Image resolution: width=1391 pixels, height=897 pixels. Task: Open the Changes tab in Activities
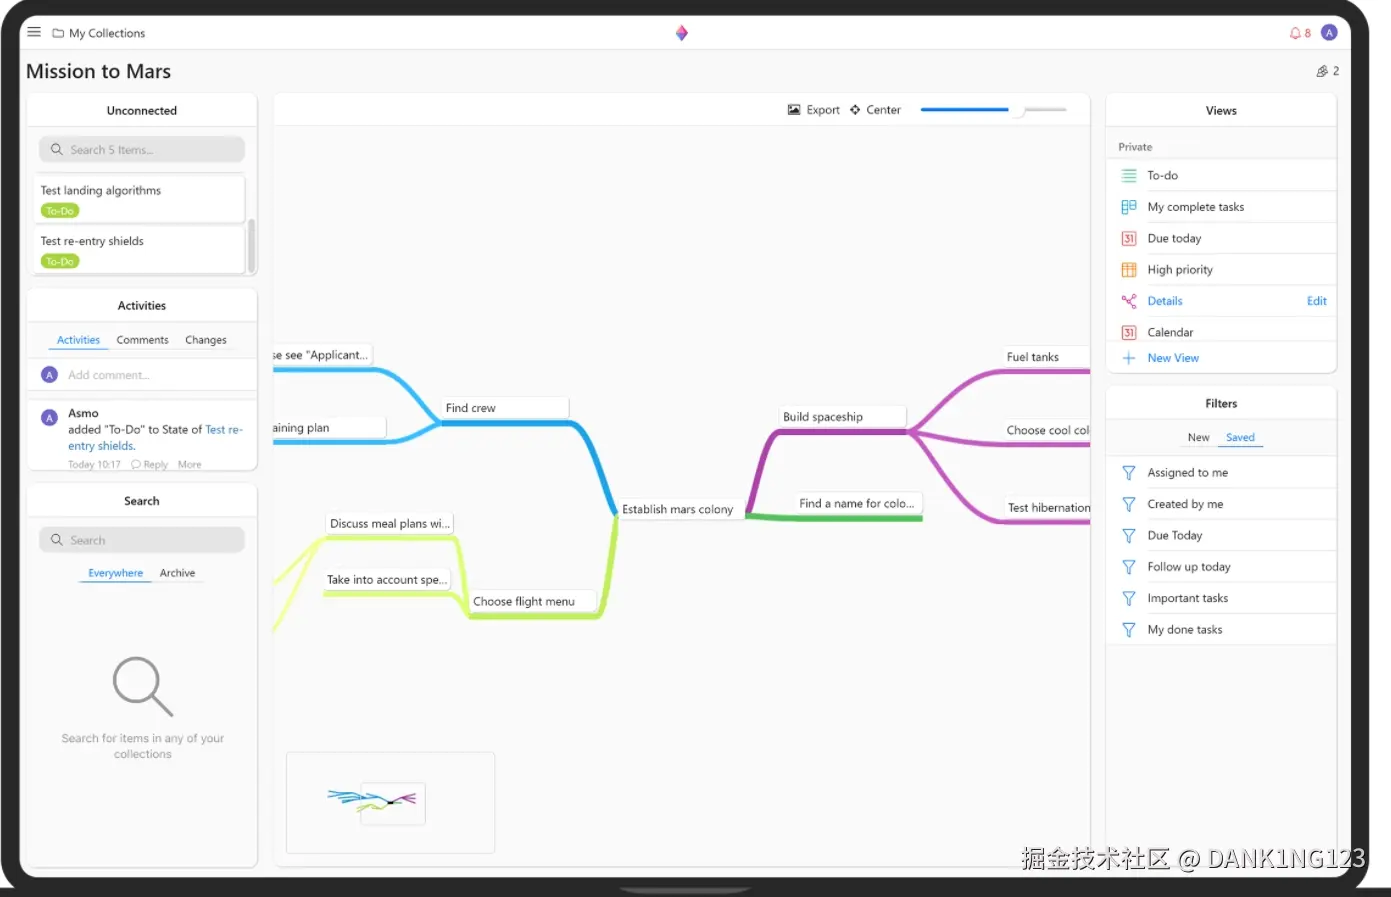[205, 340]
